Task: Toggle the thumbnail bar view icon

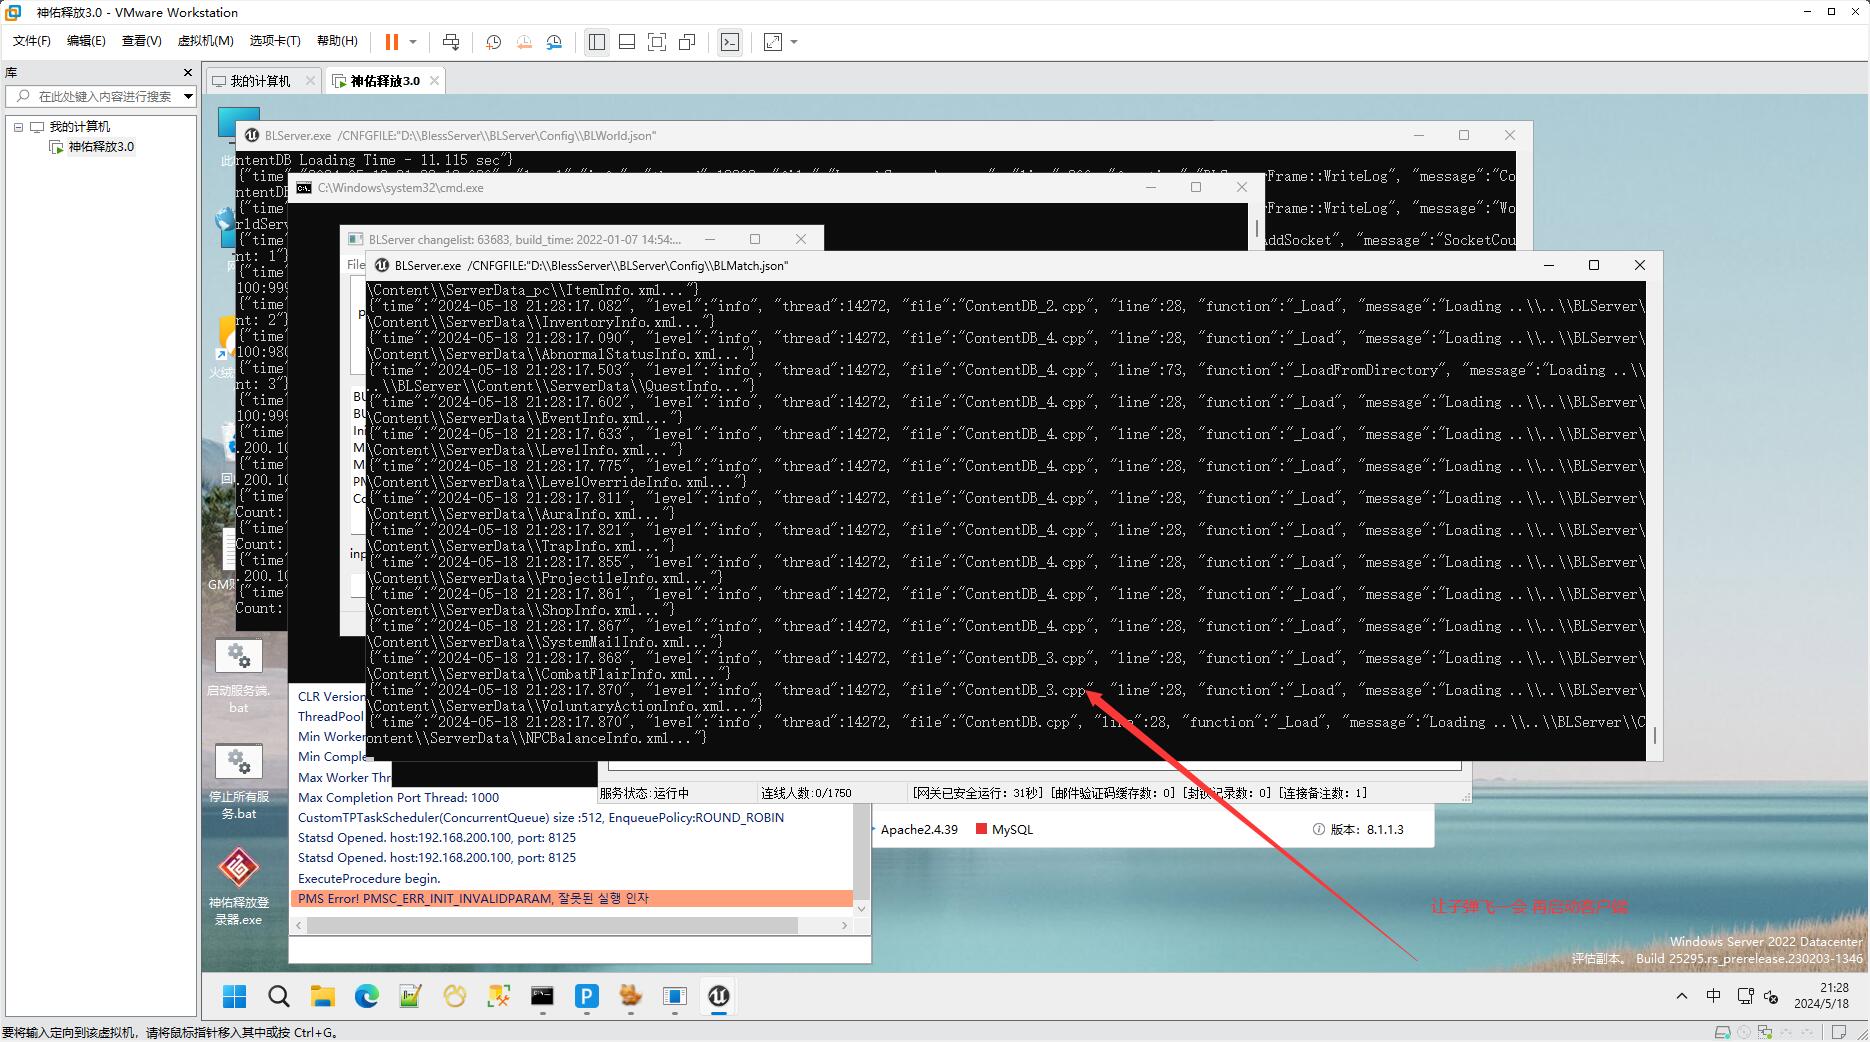Action: tap(627, 42)
